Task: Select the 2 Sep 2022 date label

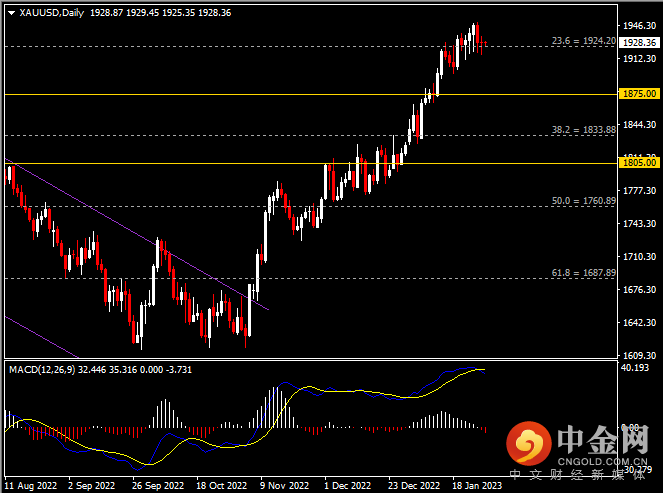Action: pos(91,485)
